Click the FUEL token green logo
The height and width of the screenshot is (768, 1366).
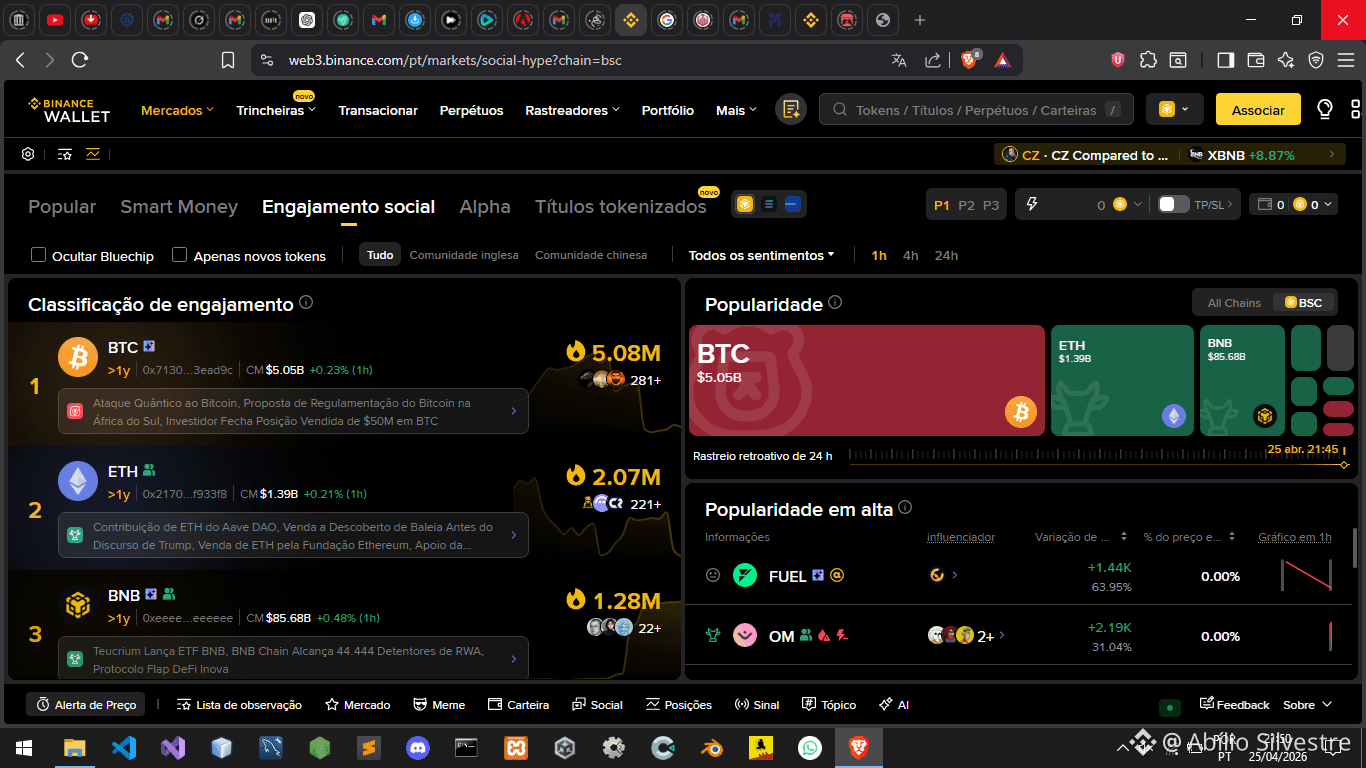coord(745,575)
